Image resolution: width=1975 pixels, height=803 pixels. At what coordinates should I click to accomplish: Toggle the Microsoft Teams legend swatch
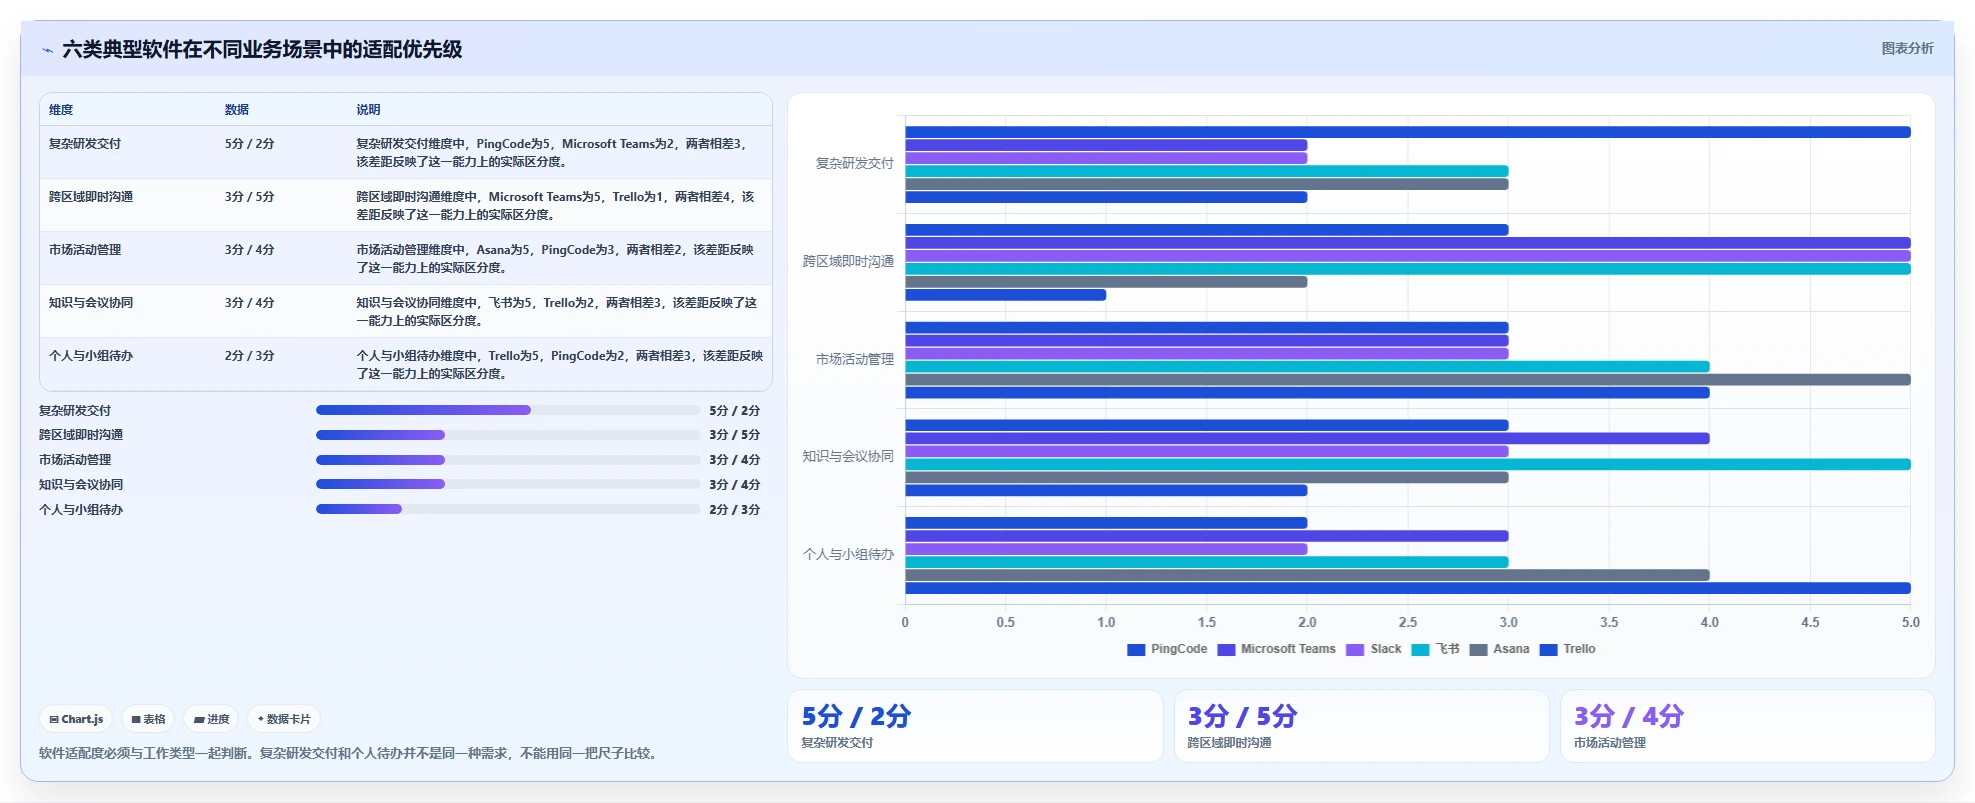pos(1226,650)
